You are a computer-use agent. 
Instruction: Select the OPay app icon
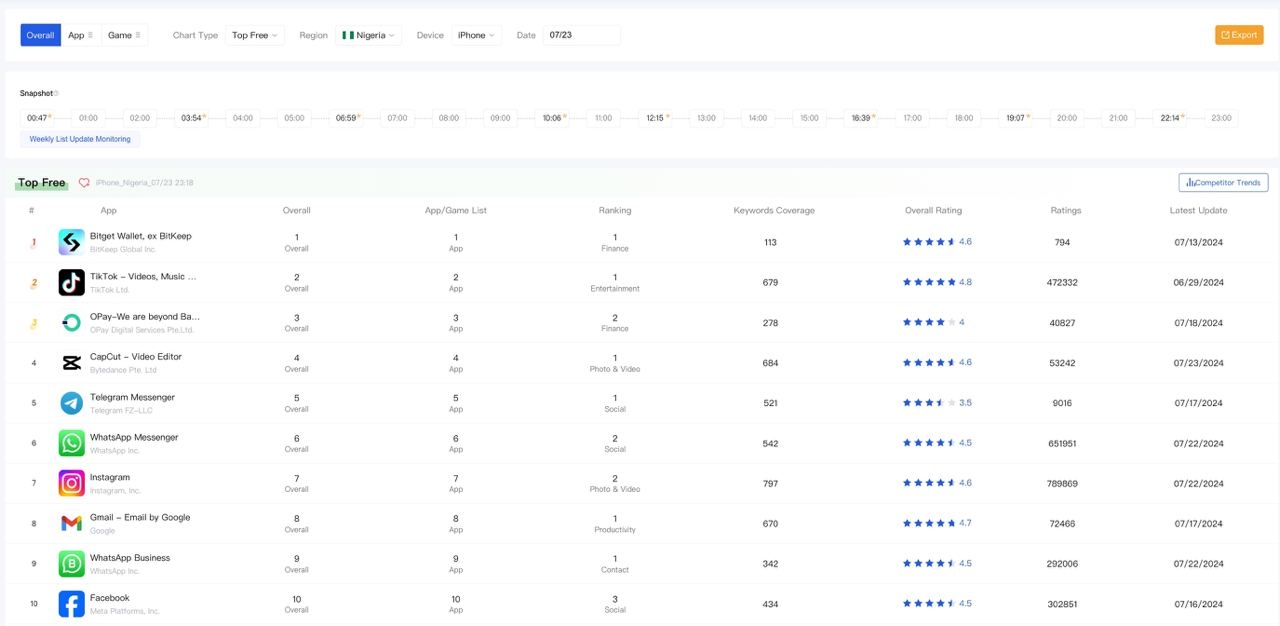(x=71, y=322)
